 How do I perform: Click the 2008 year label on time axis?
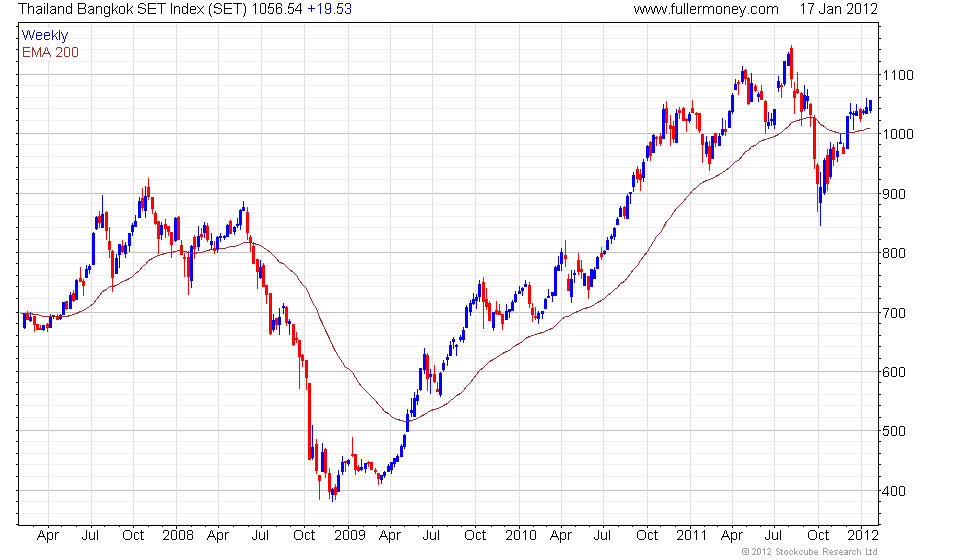tap(178, 536)
